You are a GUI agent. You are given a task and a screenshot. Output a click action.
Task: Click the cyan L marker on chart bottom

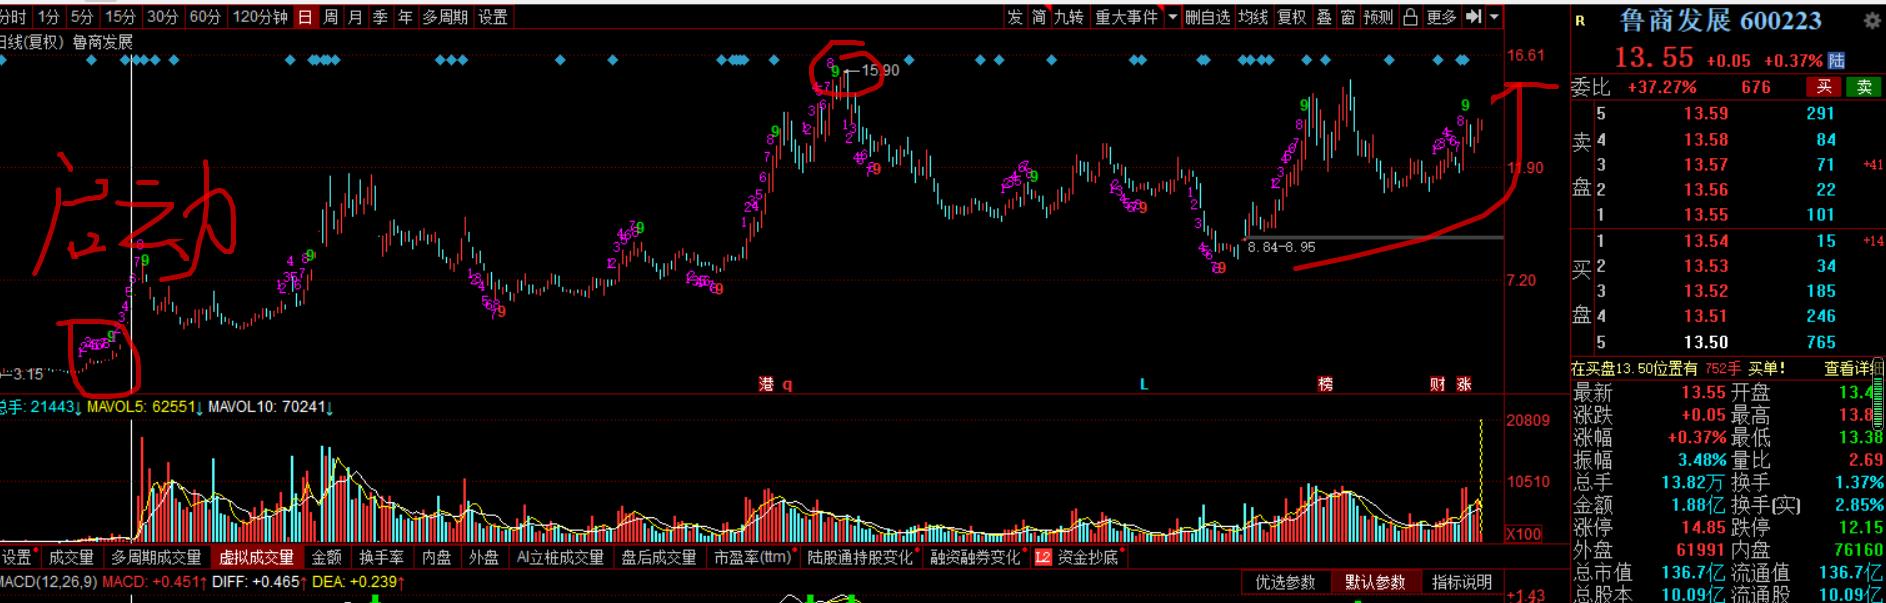point(1144,384)
